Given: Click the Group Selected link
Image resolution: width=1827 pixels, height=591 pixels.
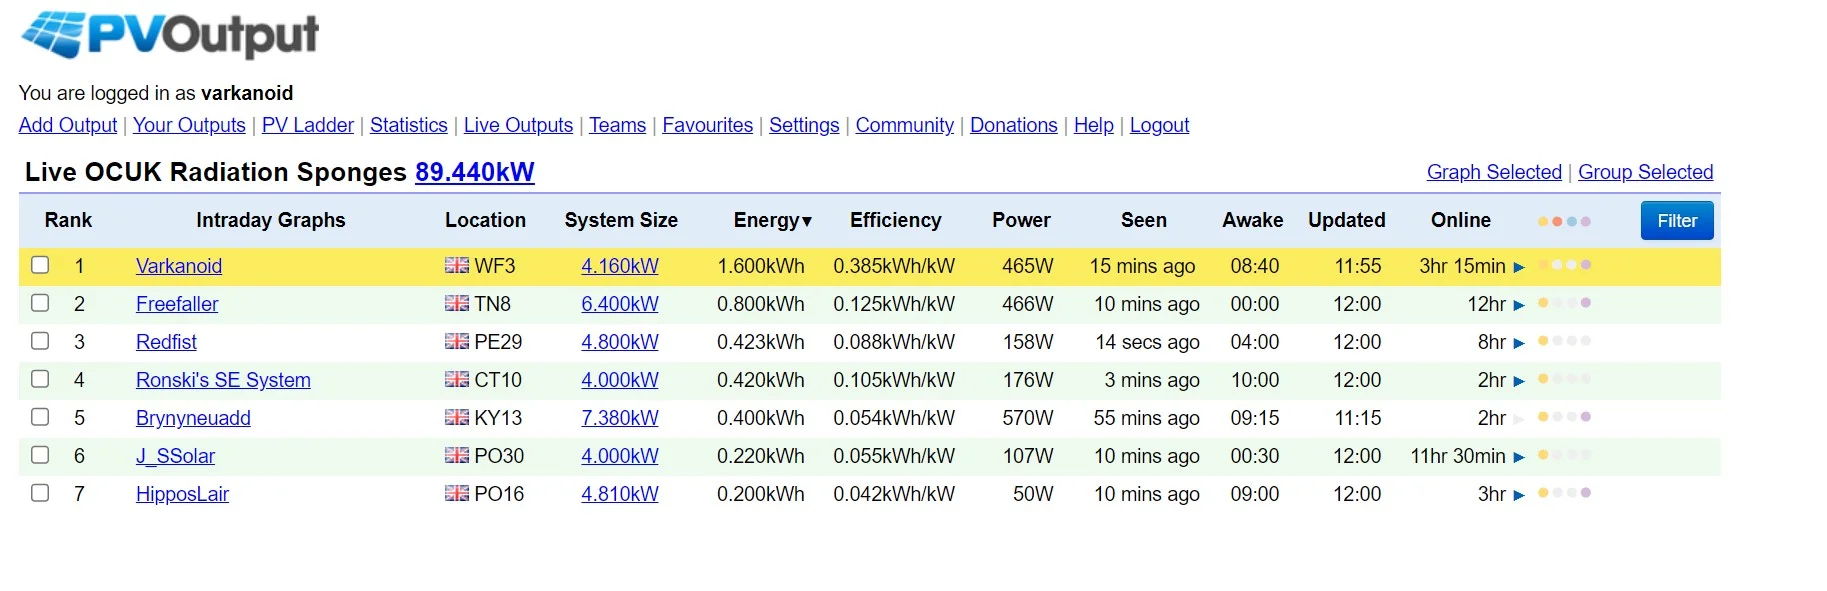Looking at the screenshot, I should tap(1646, 172).
